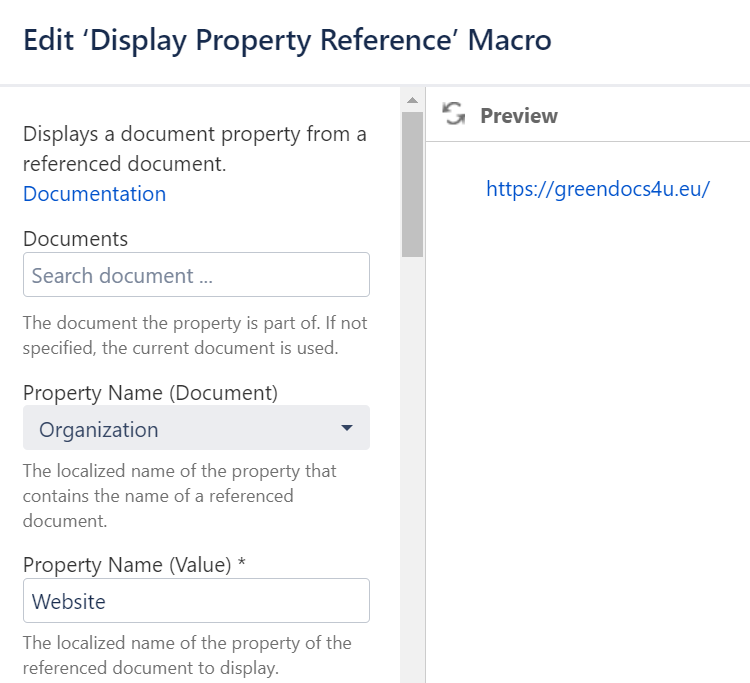Screen dimensions: 750x683
Task: Click the scrollbar up arrow
Action: coord(412,100)
